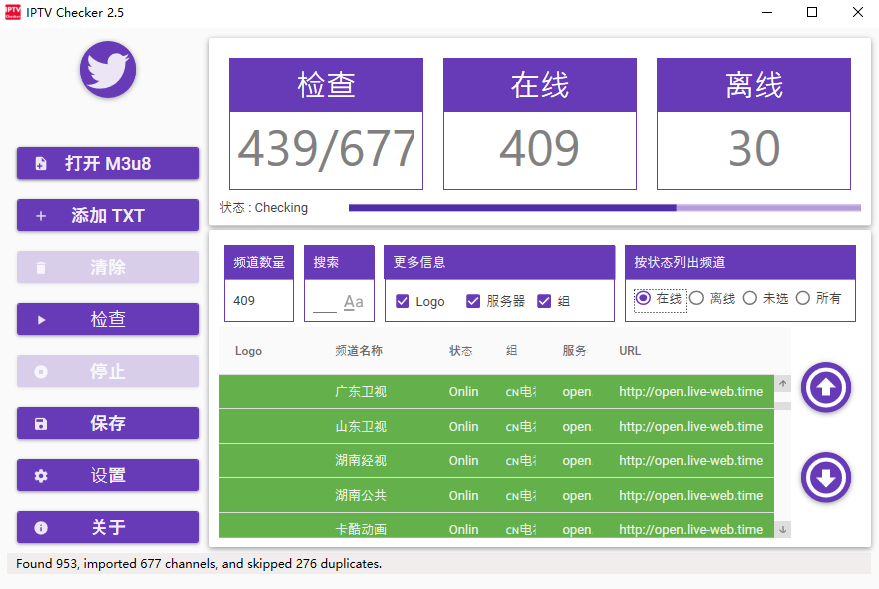Toggle the 组 group checkbox

[x=544, y=302]
